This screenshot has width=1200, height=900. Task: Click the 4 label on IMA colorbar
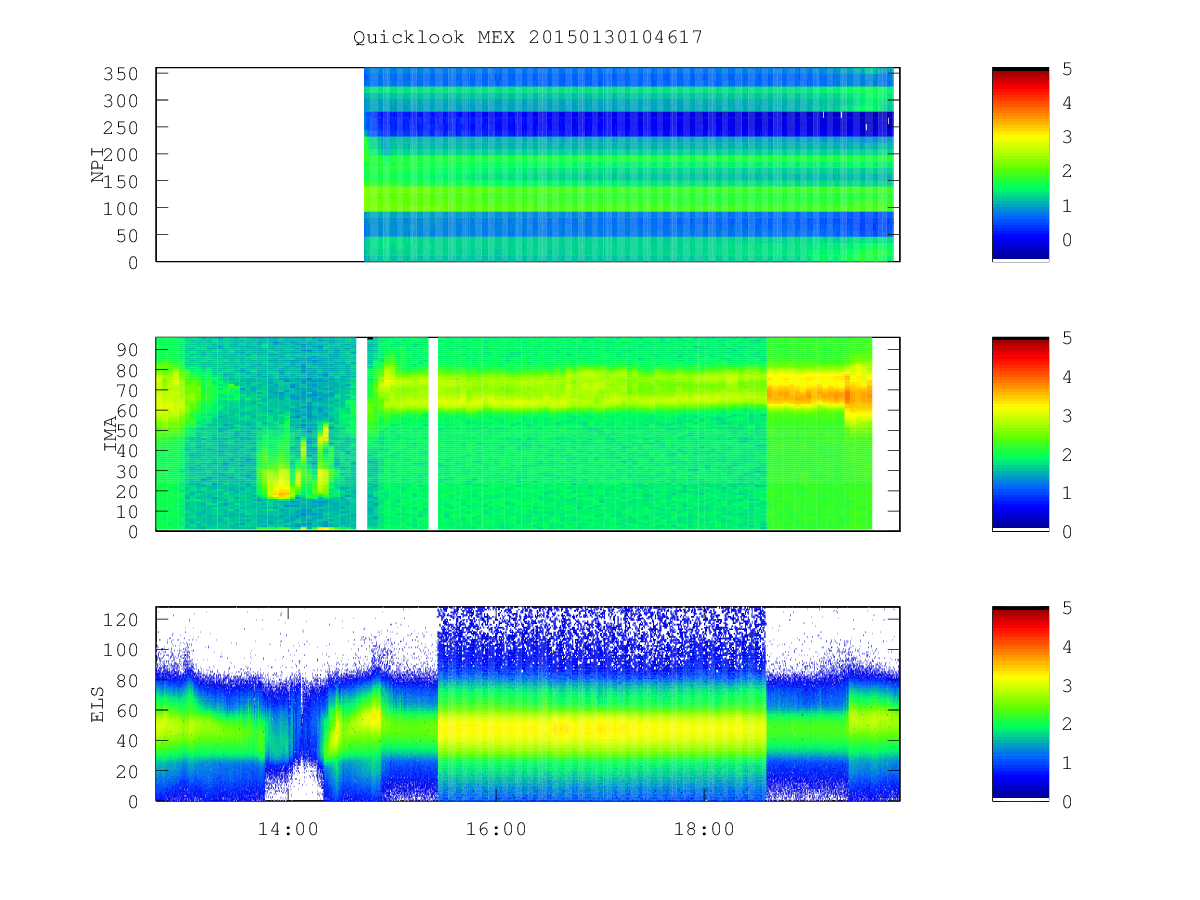[x=1067, y=377]
